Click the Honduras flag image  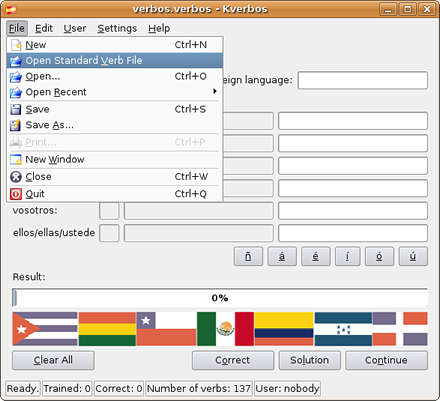(343, 329)
